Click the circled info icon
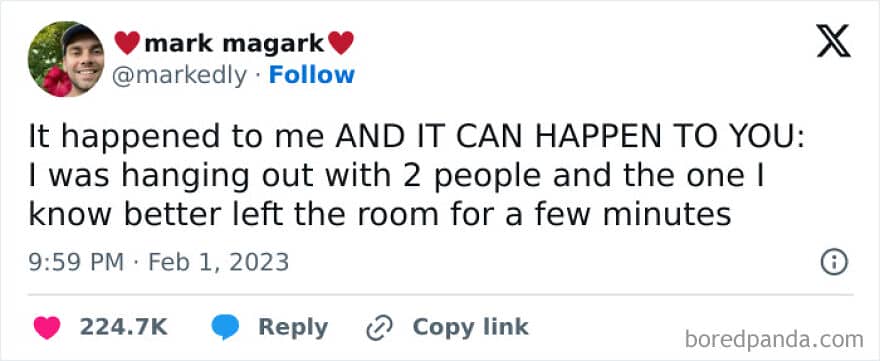880x361 pixels. click(834, 262)
